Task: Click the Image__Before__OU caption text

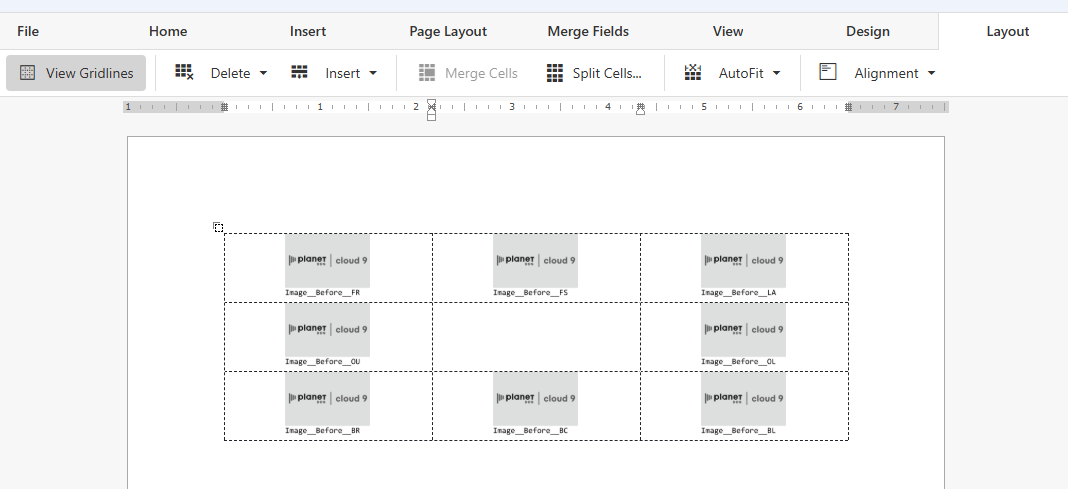Action: 322,362
